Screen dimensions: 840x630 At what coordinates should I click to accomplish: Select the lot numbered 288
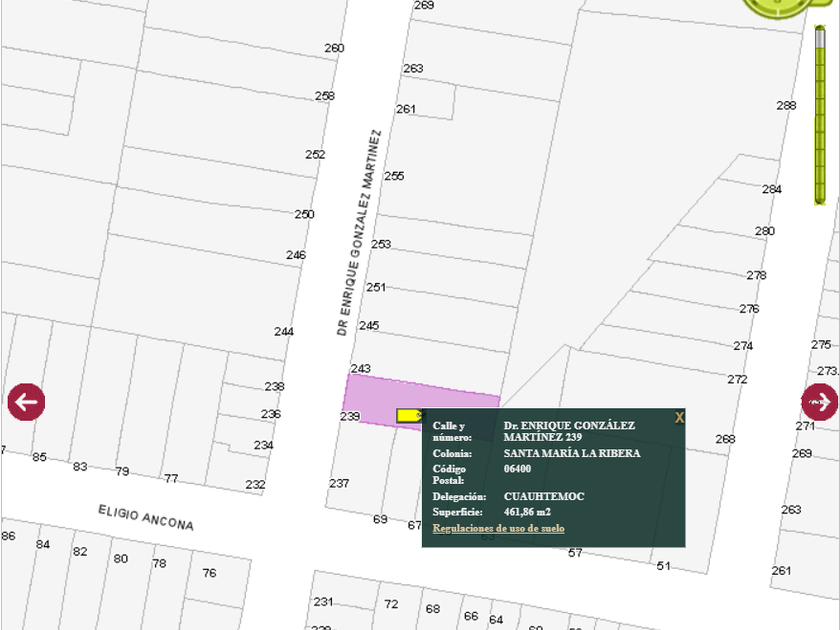786,106
